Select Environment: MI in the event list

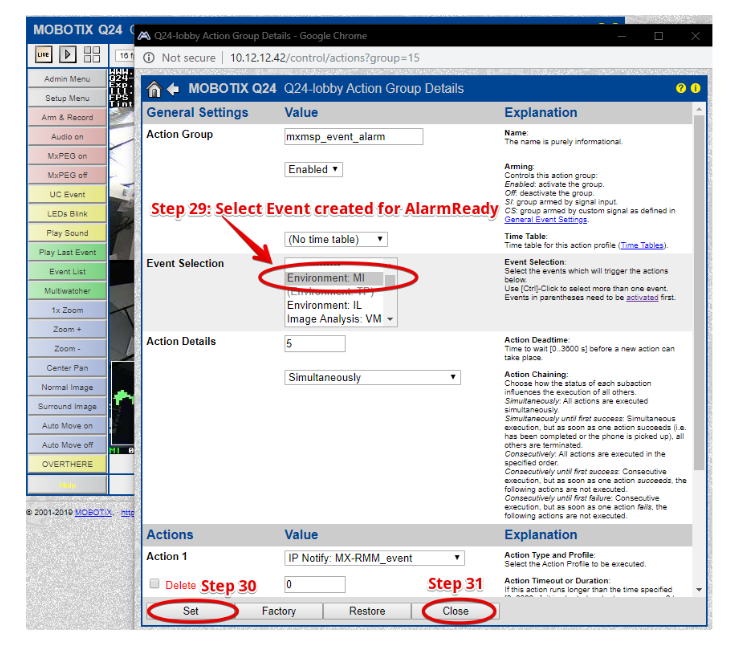(334, 278)
